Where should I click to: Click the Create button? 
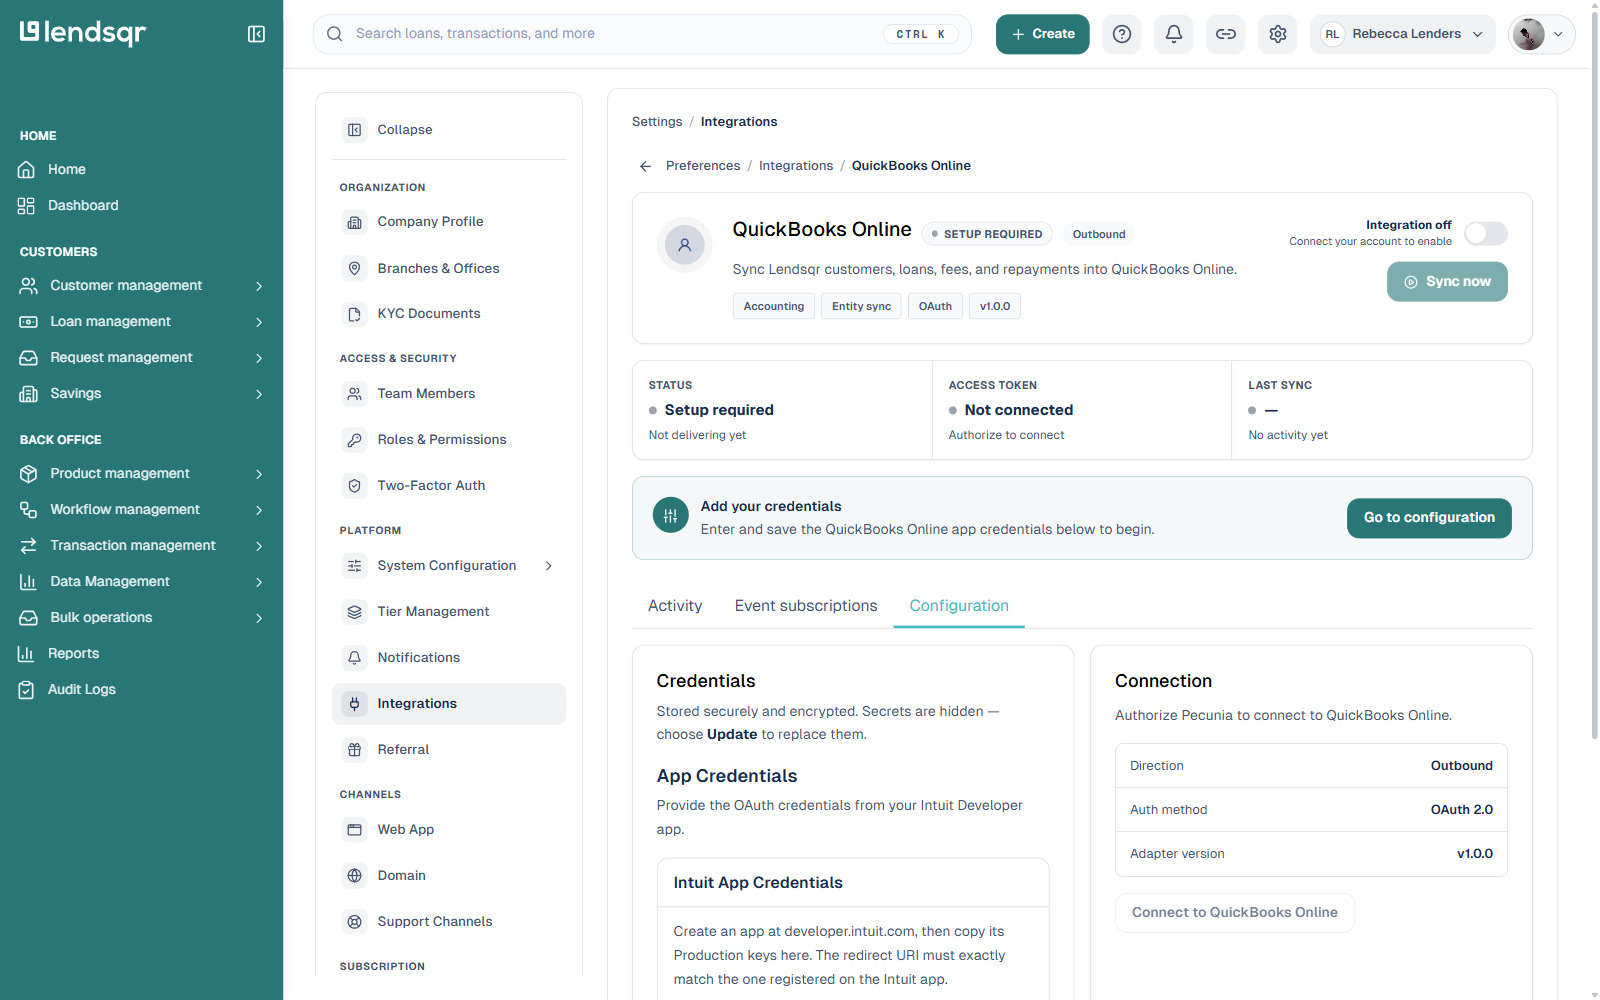click(x=1043, y=34)
